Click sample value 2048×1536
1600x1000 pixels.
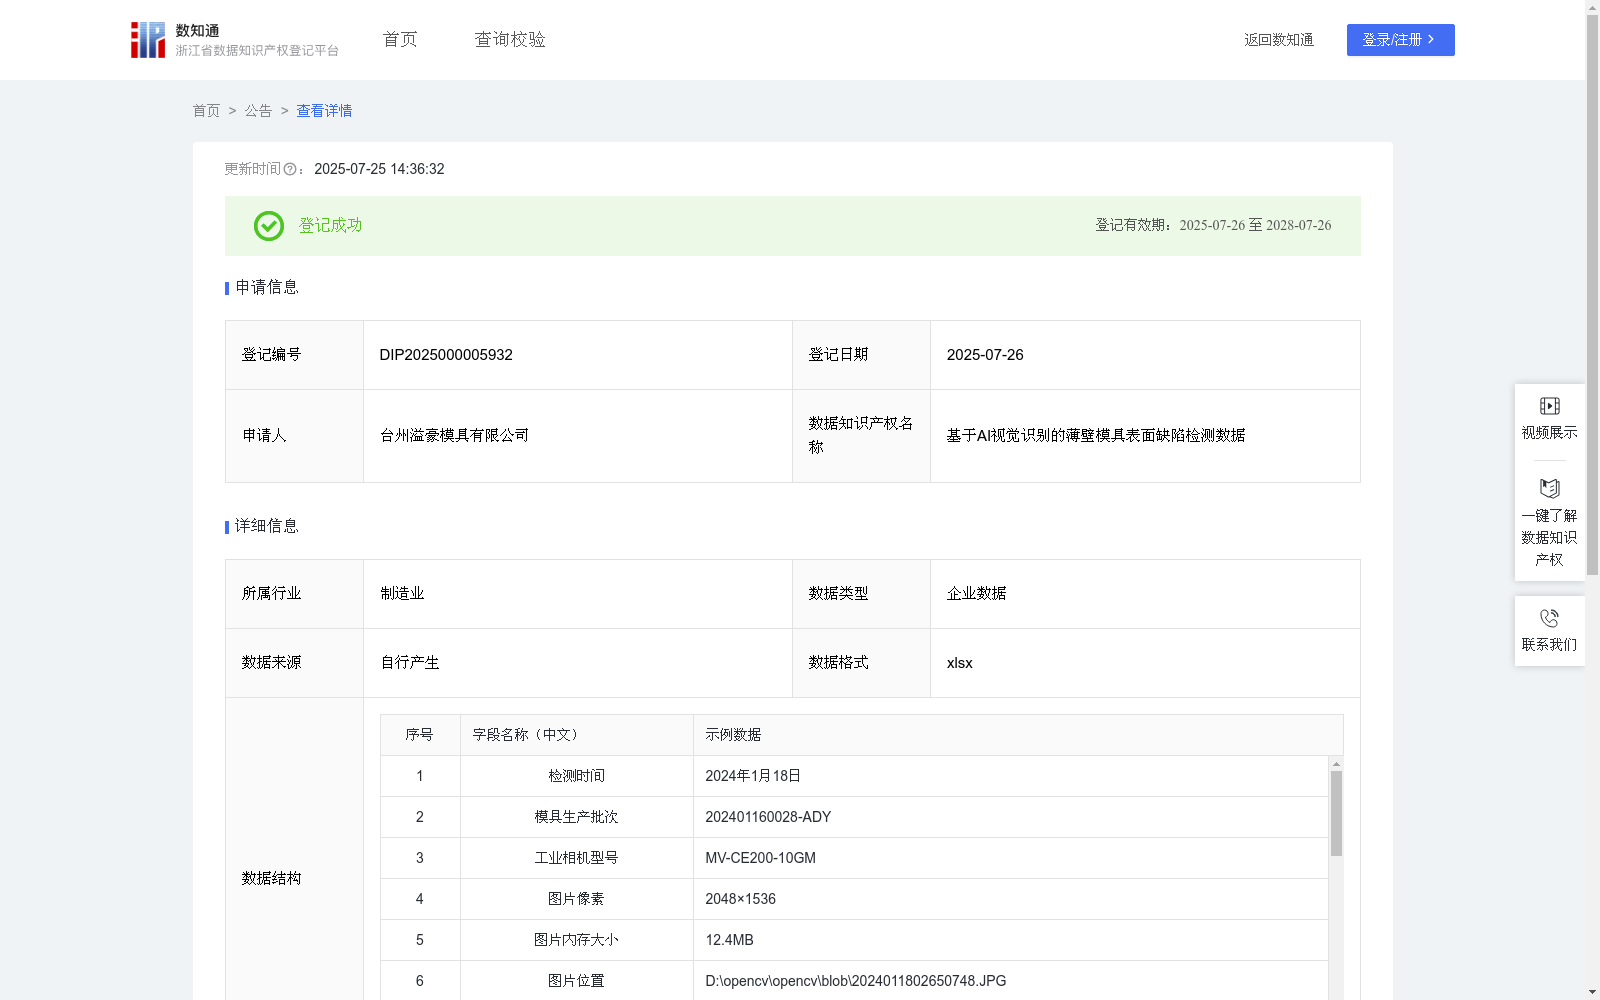point(740,899)
